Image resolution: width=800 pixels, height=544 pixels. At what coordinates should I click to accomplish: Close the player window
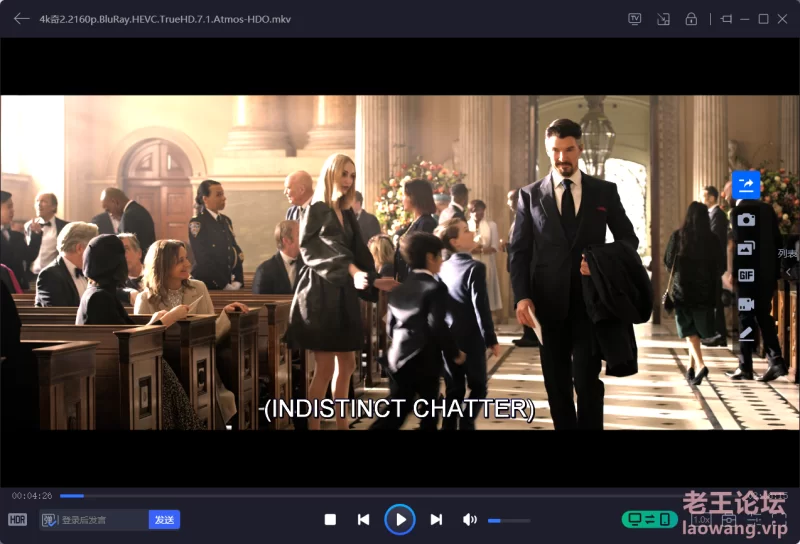click(x=782, y=19)
